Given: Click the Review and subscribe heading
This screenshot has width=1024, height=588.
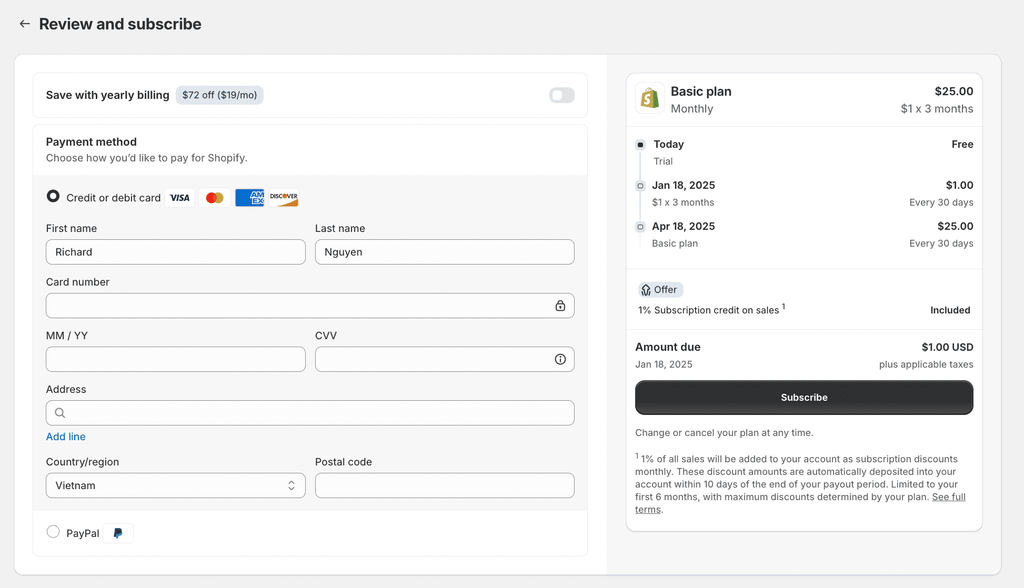Looking at the screenshot, I should pos(120,24).
